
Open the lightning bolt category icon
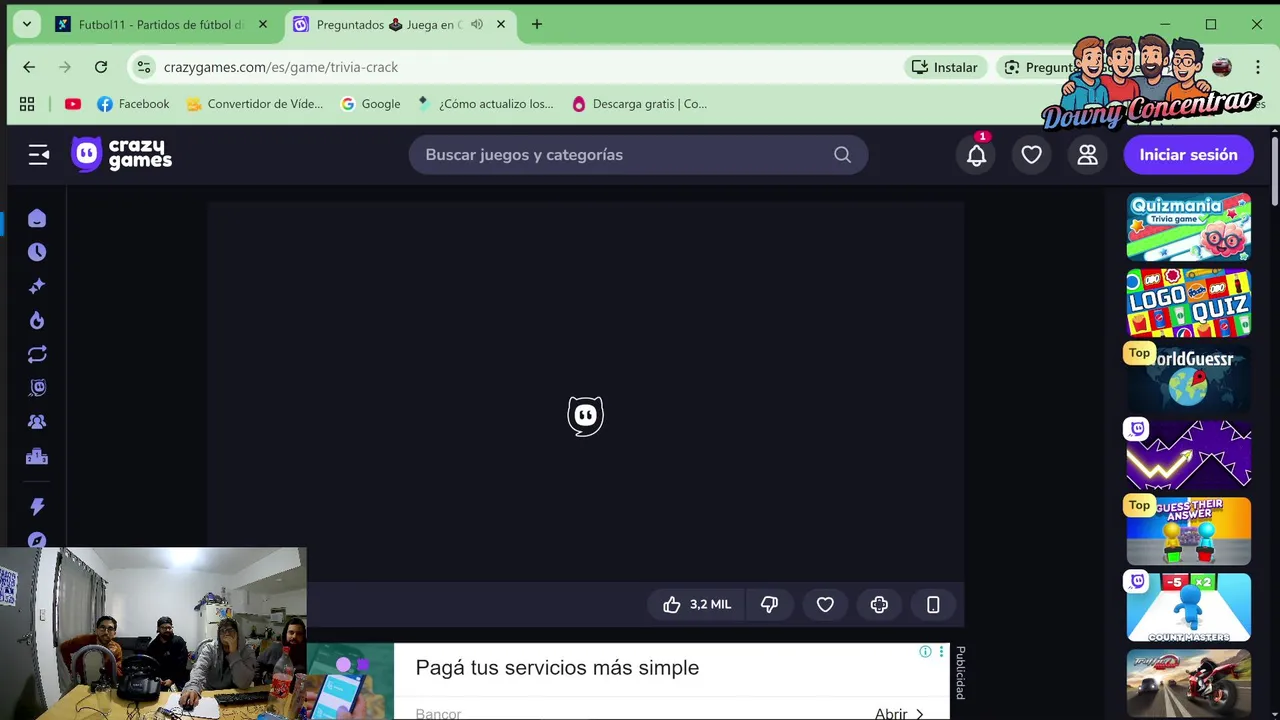point(37,507)
